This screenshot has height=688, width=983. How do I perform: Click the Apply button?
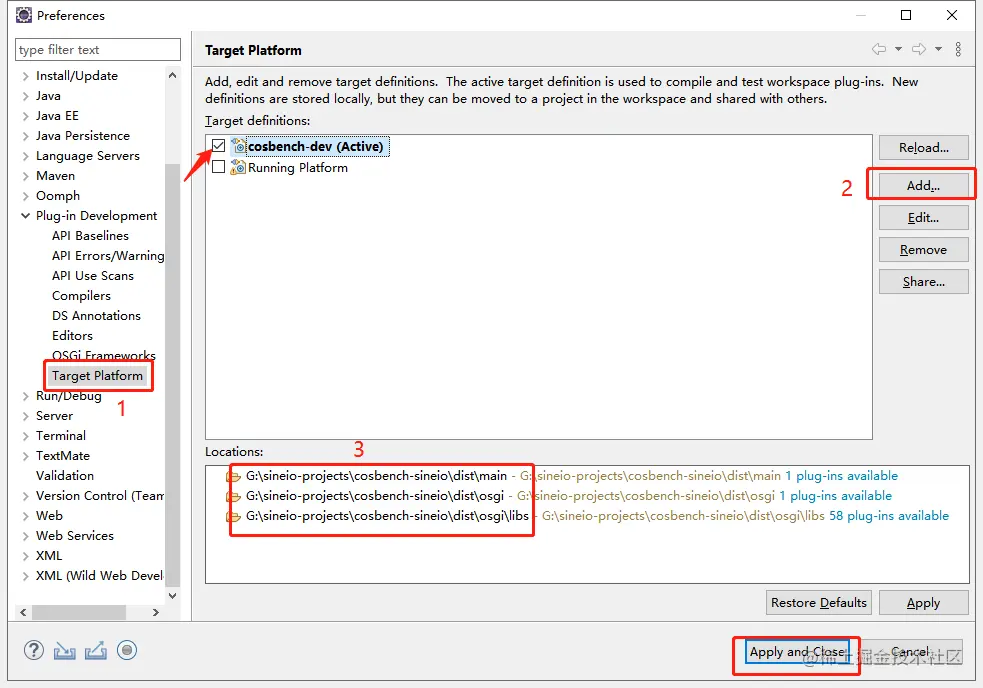923,603
